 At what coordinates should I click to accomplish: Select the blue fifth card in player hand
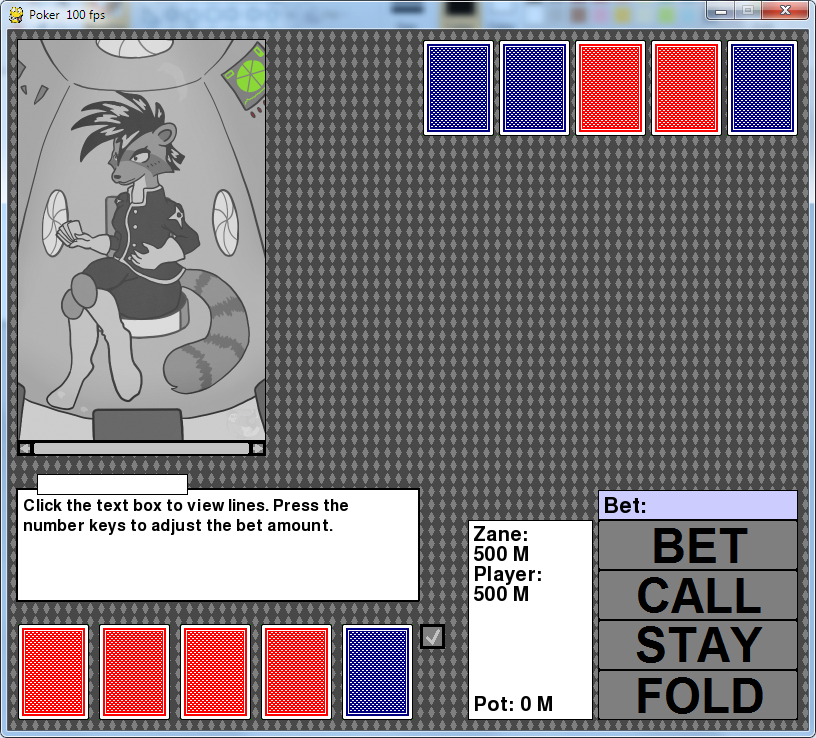(x=378, y=672)
